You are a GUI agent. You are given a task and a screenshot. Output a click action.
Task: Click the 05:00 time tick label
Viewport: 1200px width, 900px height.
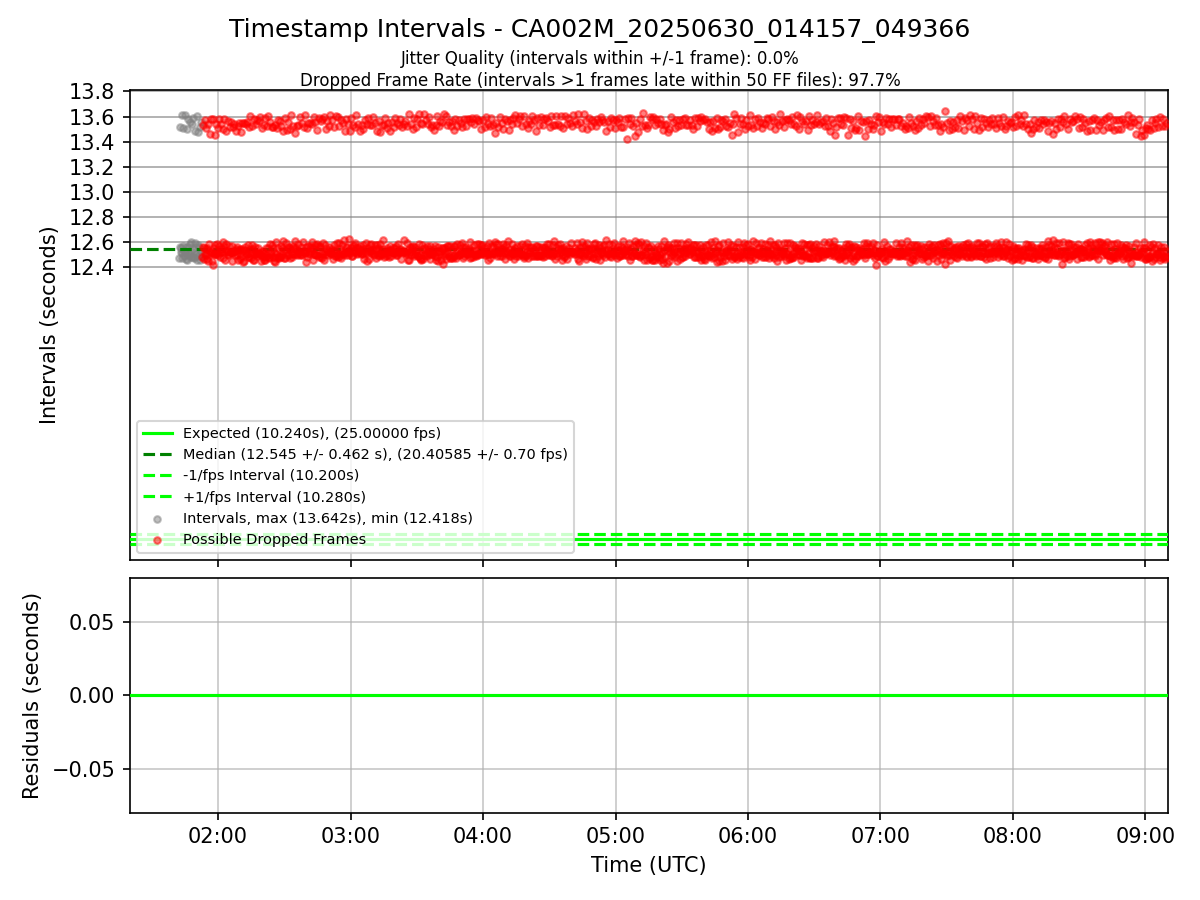click(616, 835)
